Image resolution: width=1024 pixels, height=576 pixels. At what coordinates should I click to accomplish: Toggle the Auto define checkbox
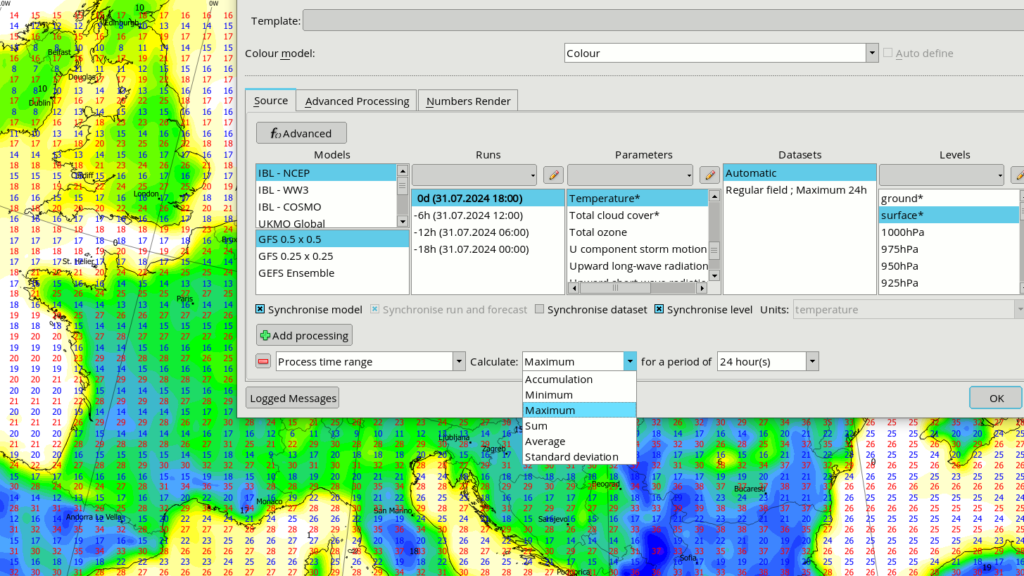tap(887, 53)
